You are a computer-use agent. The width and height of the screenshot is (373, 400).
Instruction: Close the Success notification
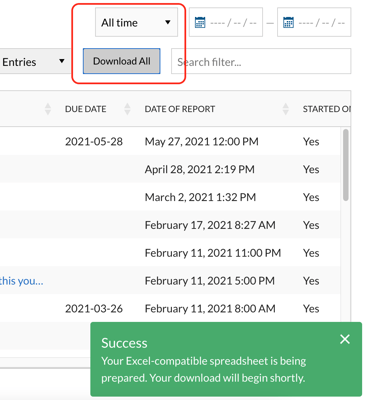(345, 339)
